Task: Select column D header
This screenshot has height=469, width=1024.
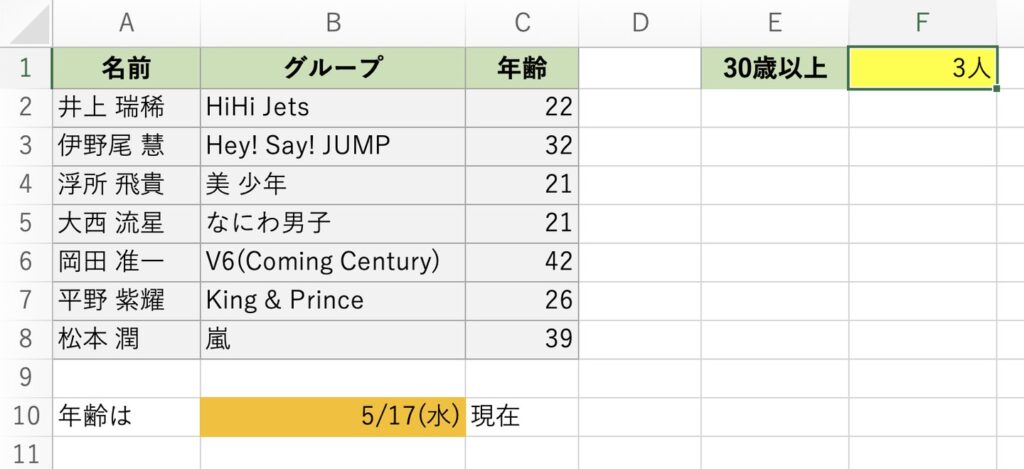Action: coord(640,23)
